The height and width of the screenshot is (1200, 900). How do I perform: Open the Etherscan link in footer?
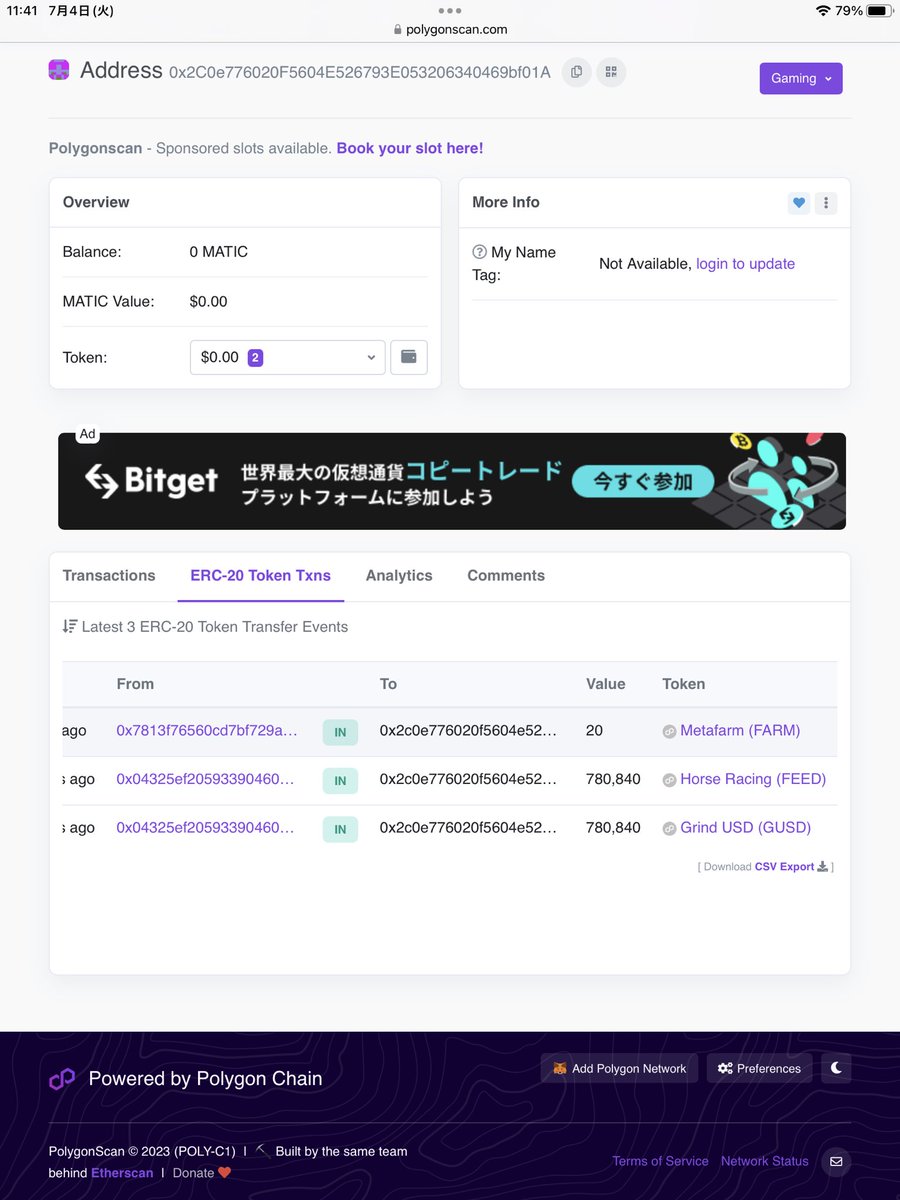click(x=122, y=1173)
